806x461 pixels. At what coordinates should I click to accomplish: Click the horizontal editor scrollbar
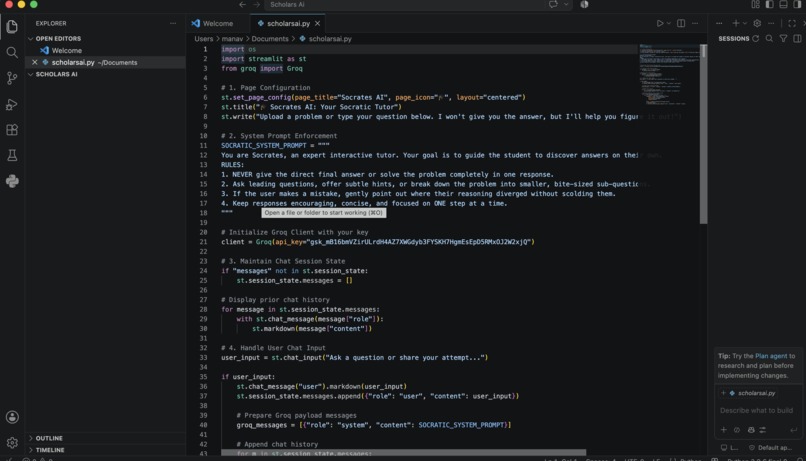[x=404, y=453]
